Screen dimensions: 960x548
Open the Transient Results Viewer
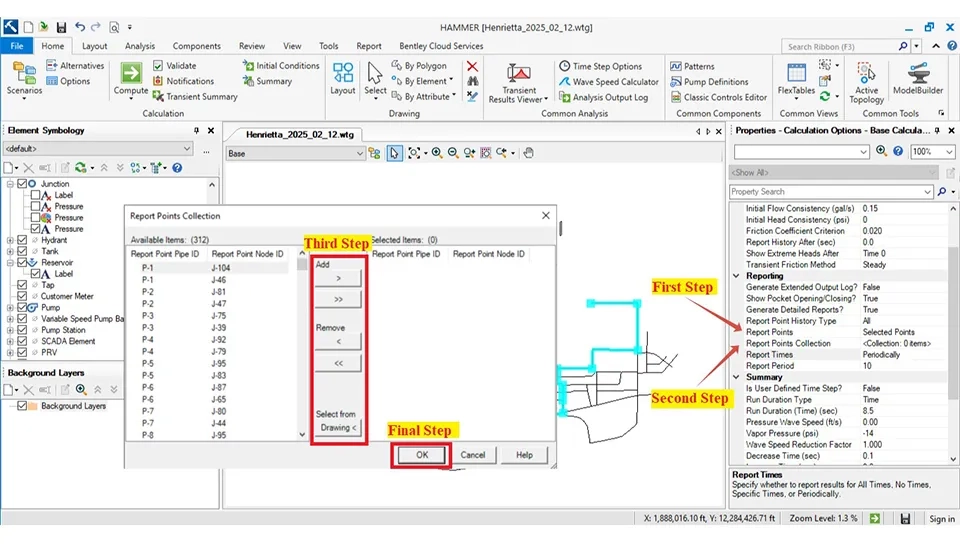518,78
